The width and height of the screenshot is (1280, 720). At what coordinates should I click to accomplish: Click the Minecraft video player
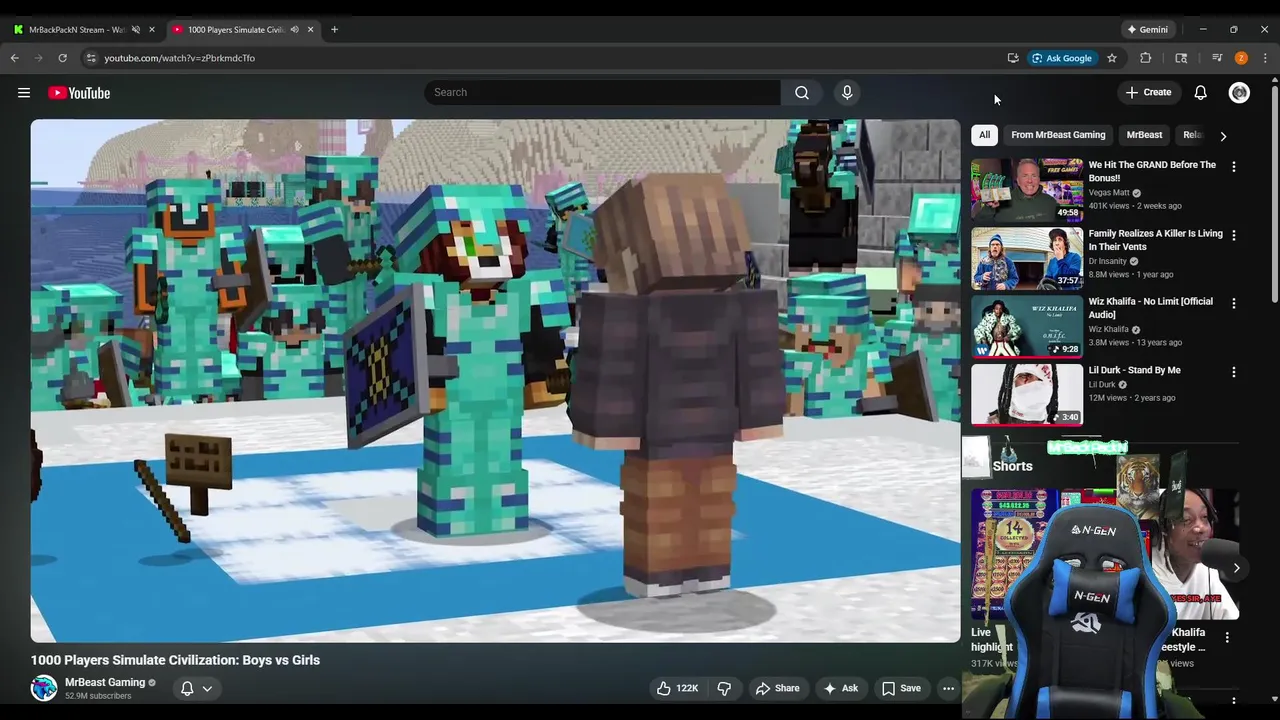(x=495, y=381)
